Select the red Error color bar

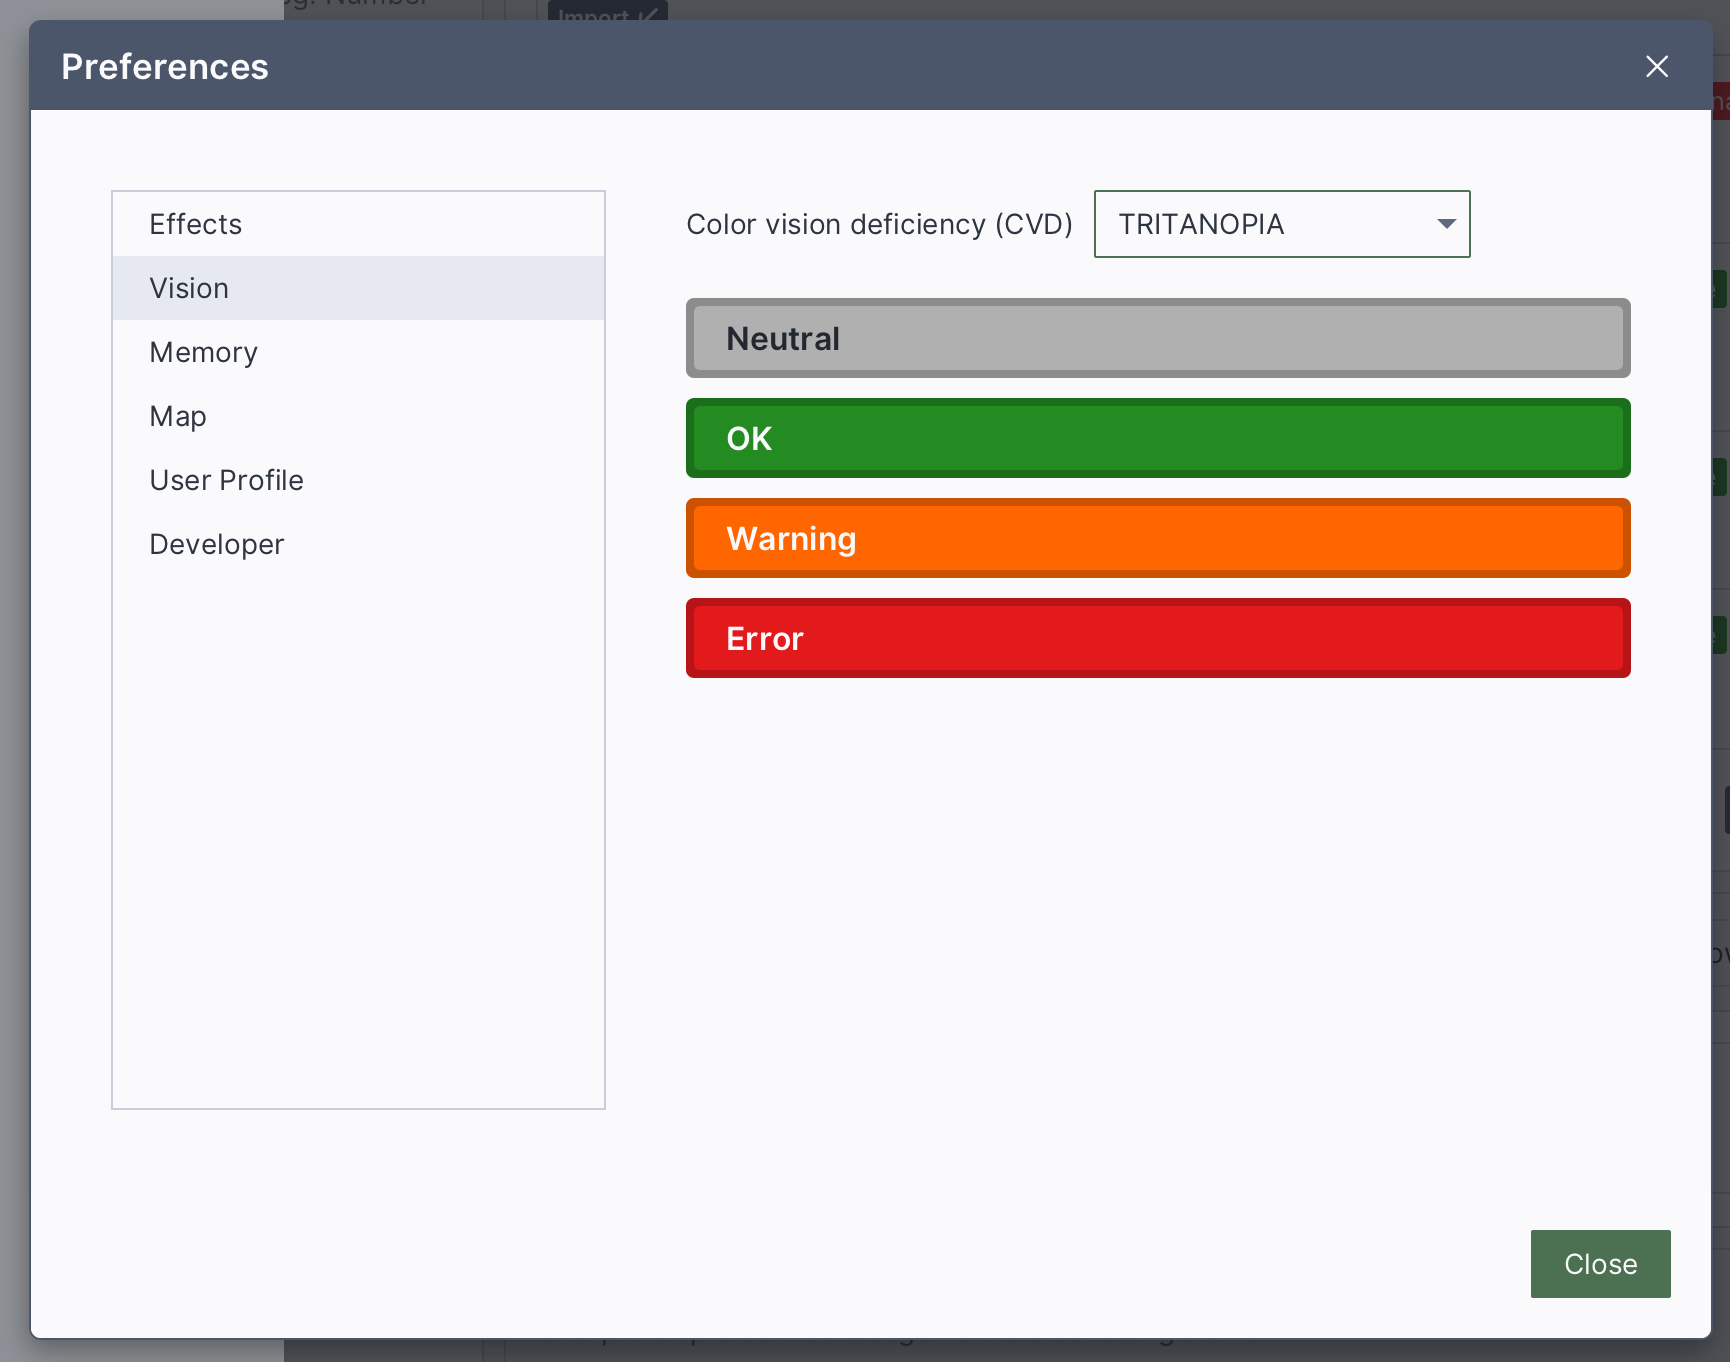click(1157, 639)
